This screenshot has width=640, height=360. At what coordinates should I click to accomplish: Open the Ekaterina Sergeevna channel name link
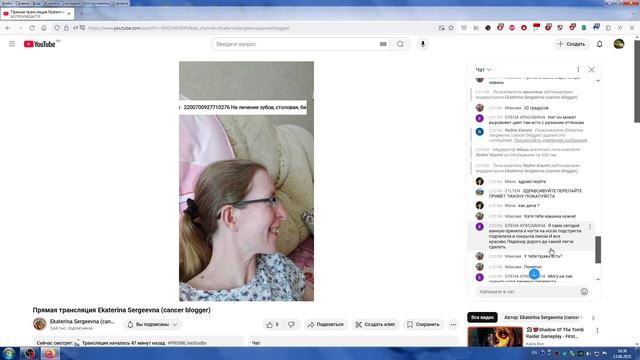82,322
